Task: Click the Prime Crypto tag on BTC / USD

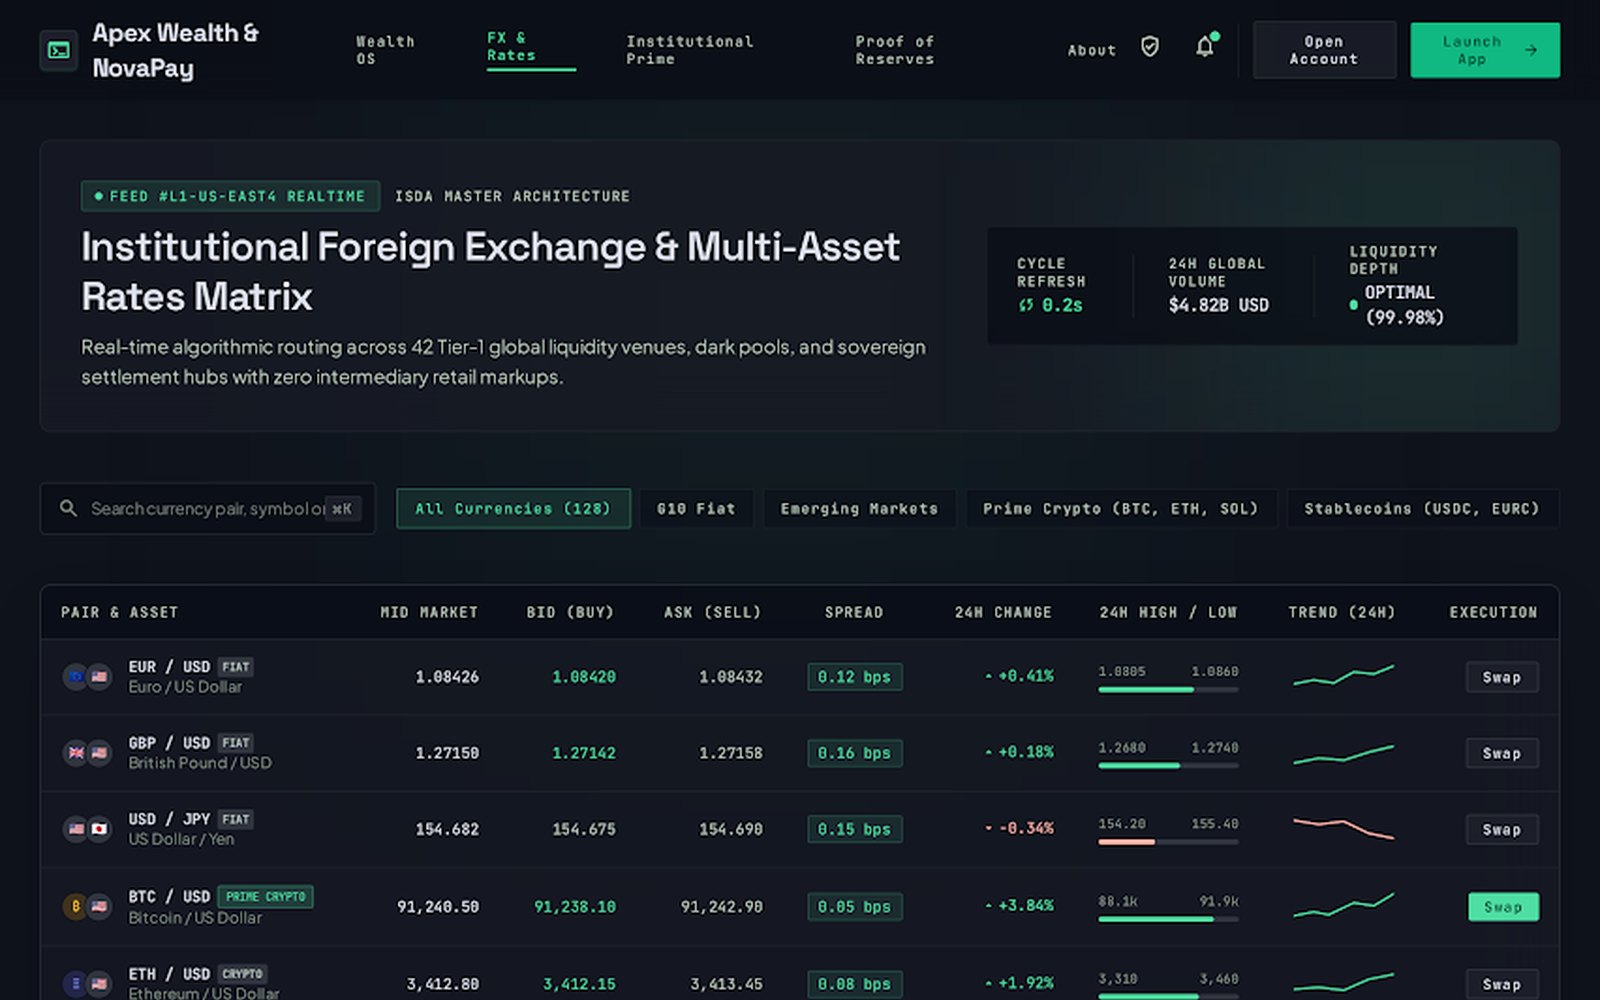Action: point(265,897)
